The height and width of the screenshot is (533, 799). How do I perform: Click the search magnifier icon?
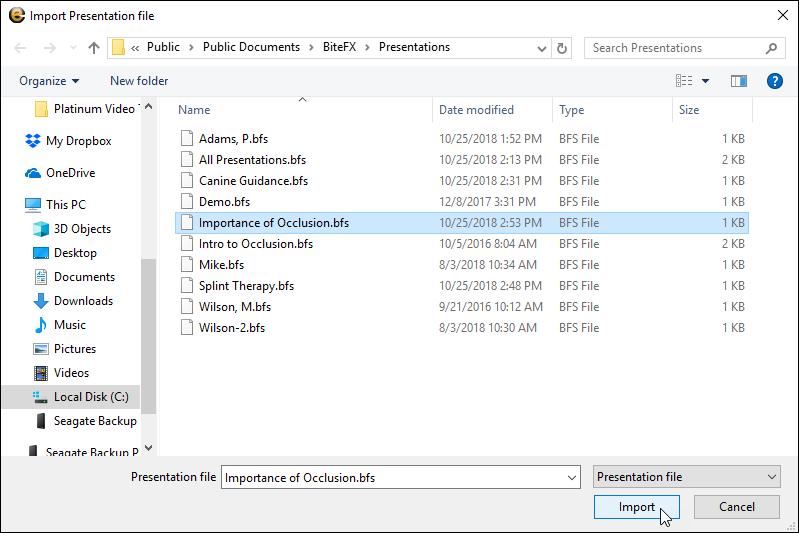click(x=771, y=48)
